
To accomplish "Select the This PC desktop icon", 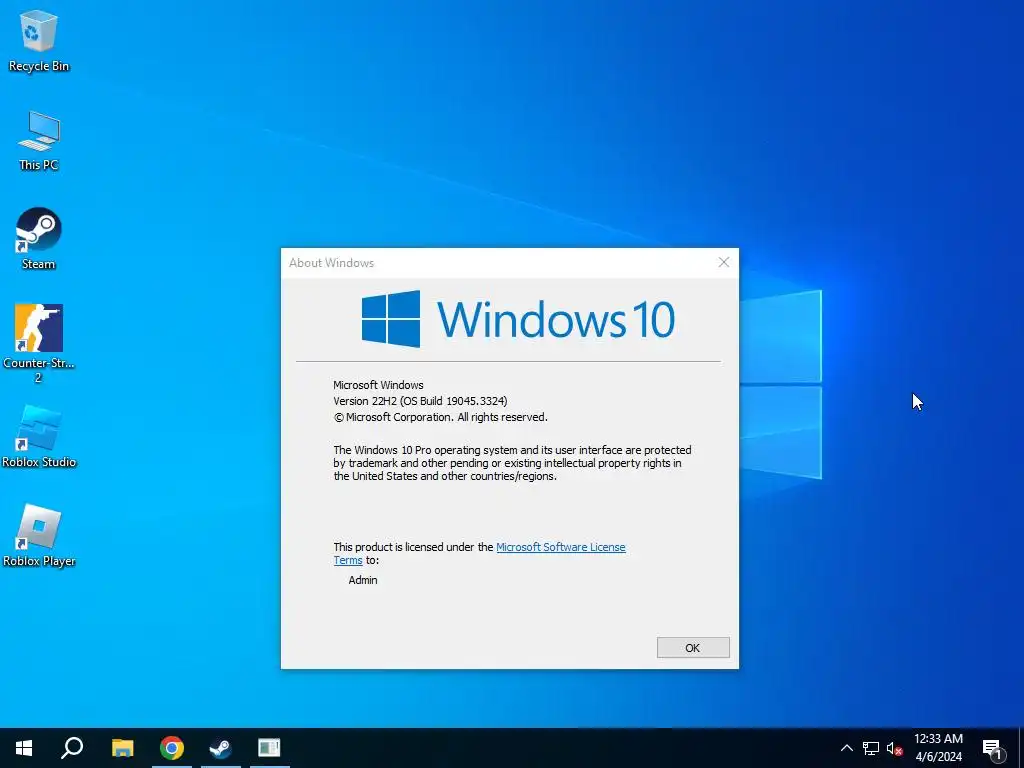I will click(x=39, y=141).
